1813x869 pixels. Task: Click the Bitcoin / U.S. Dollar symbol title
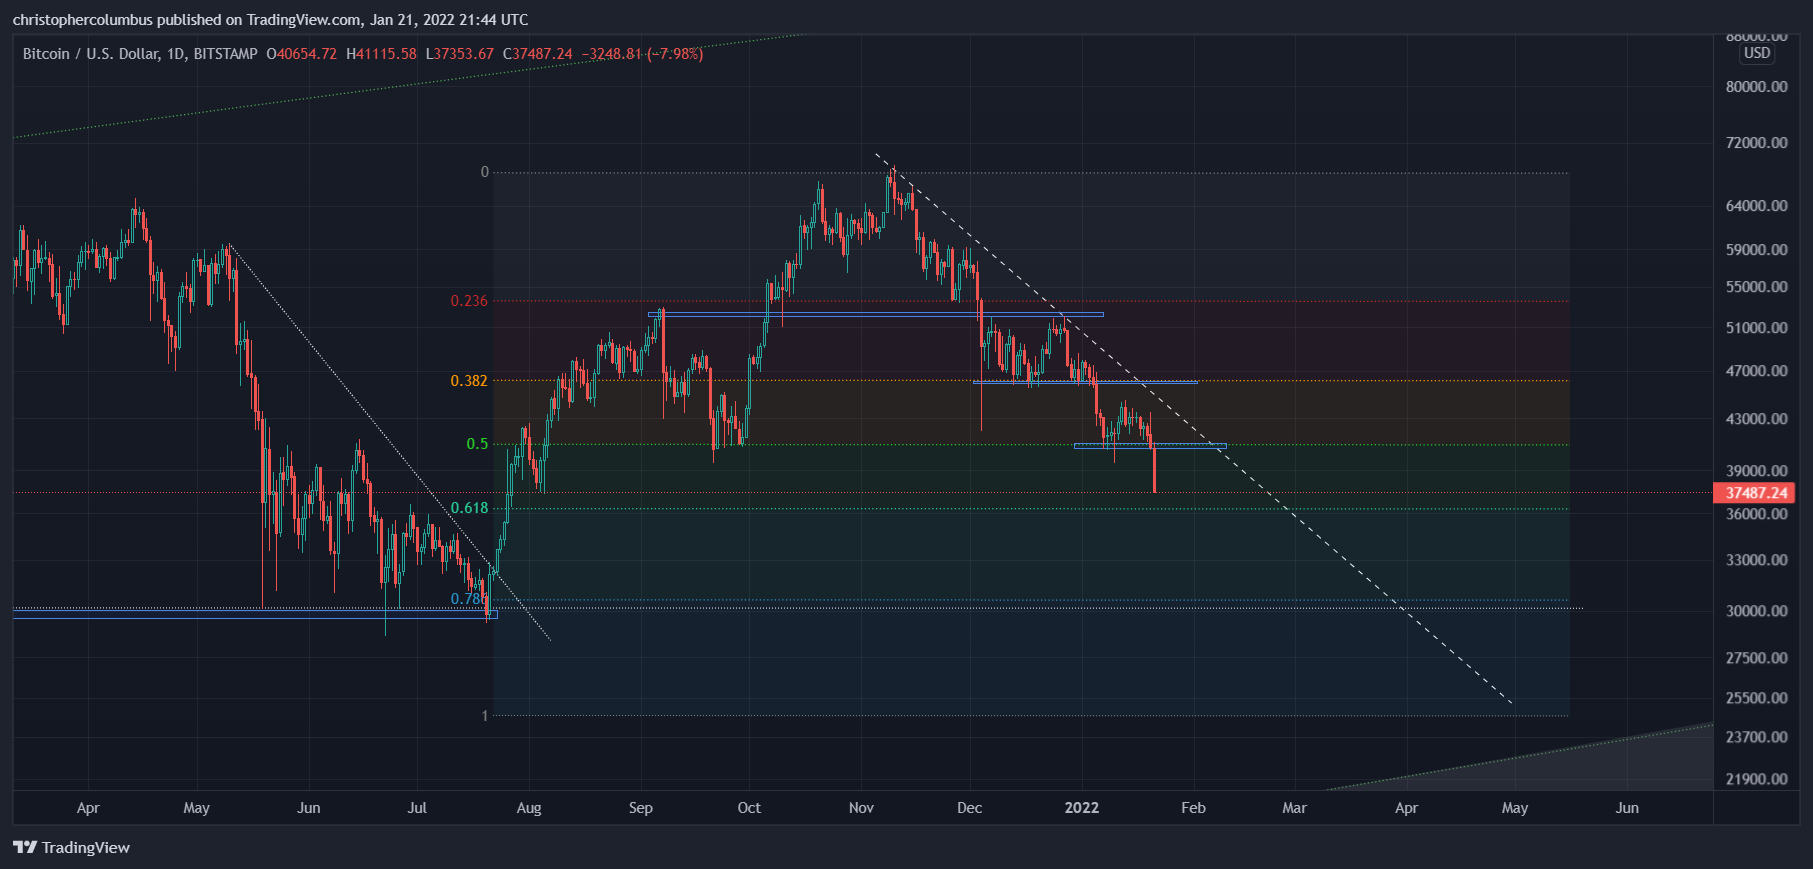point(90,54)
